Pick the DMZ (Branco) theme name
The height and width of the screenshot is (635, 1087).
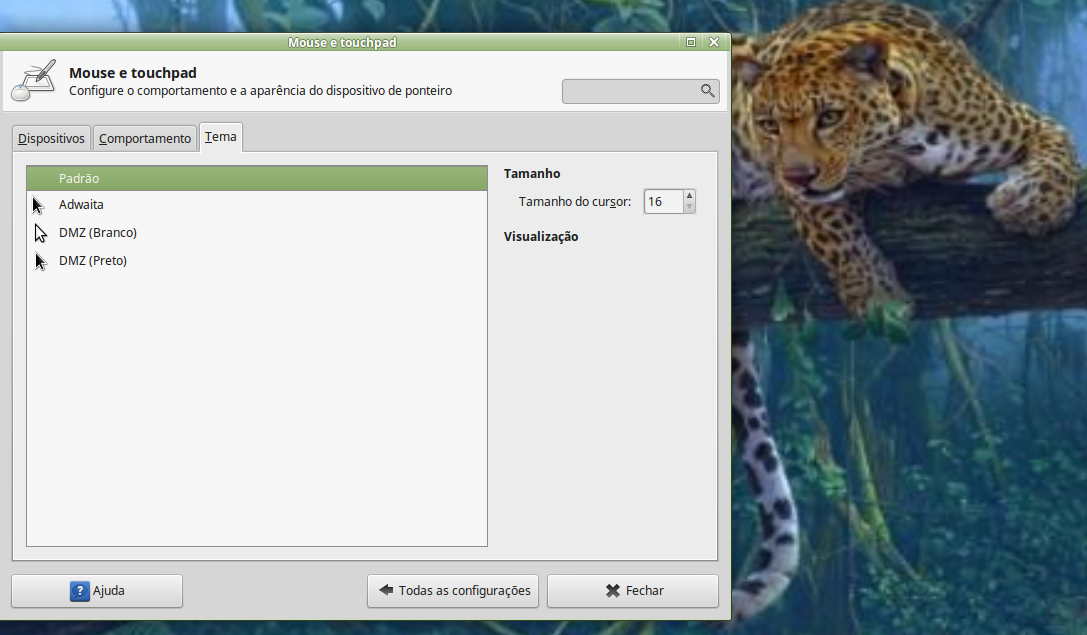pyautogui.click(x=98, y=232)
